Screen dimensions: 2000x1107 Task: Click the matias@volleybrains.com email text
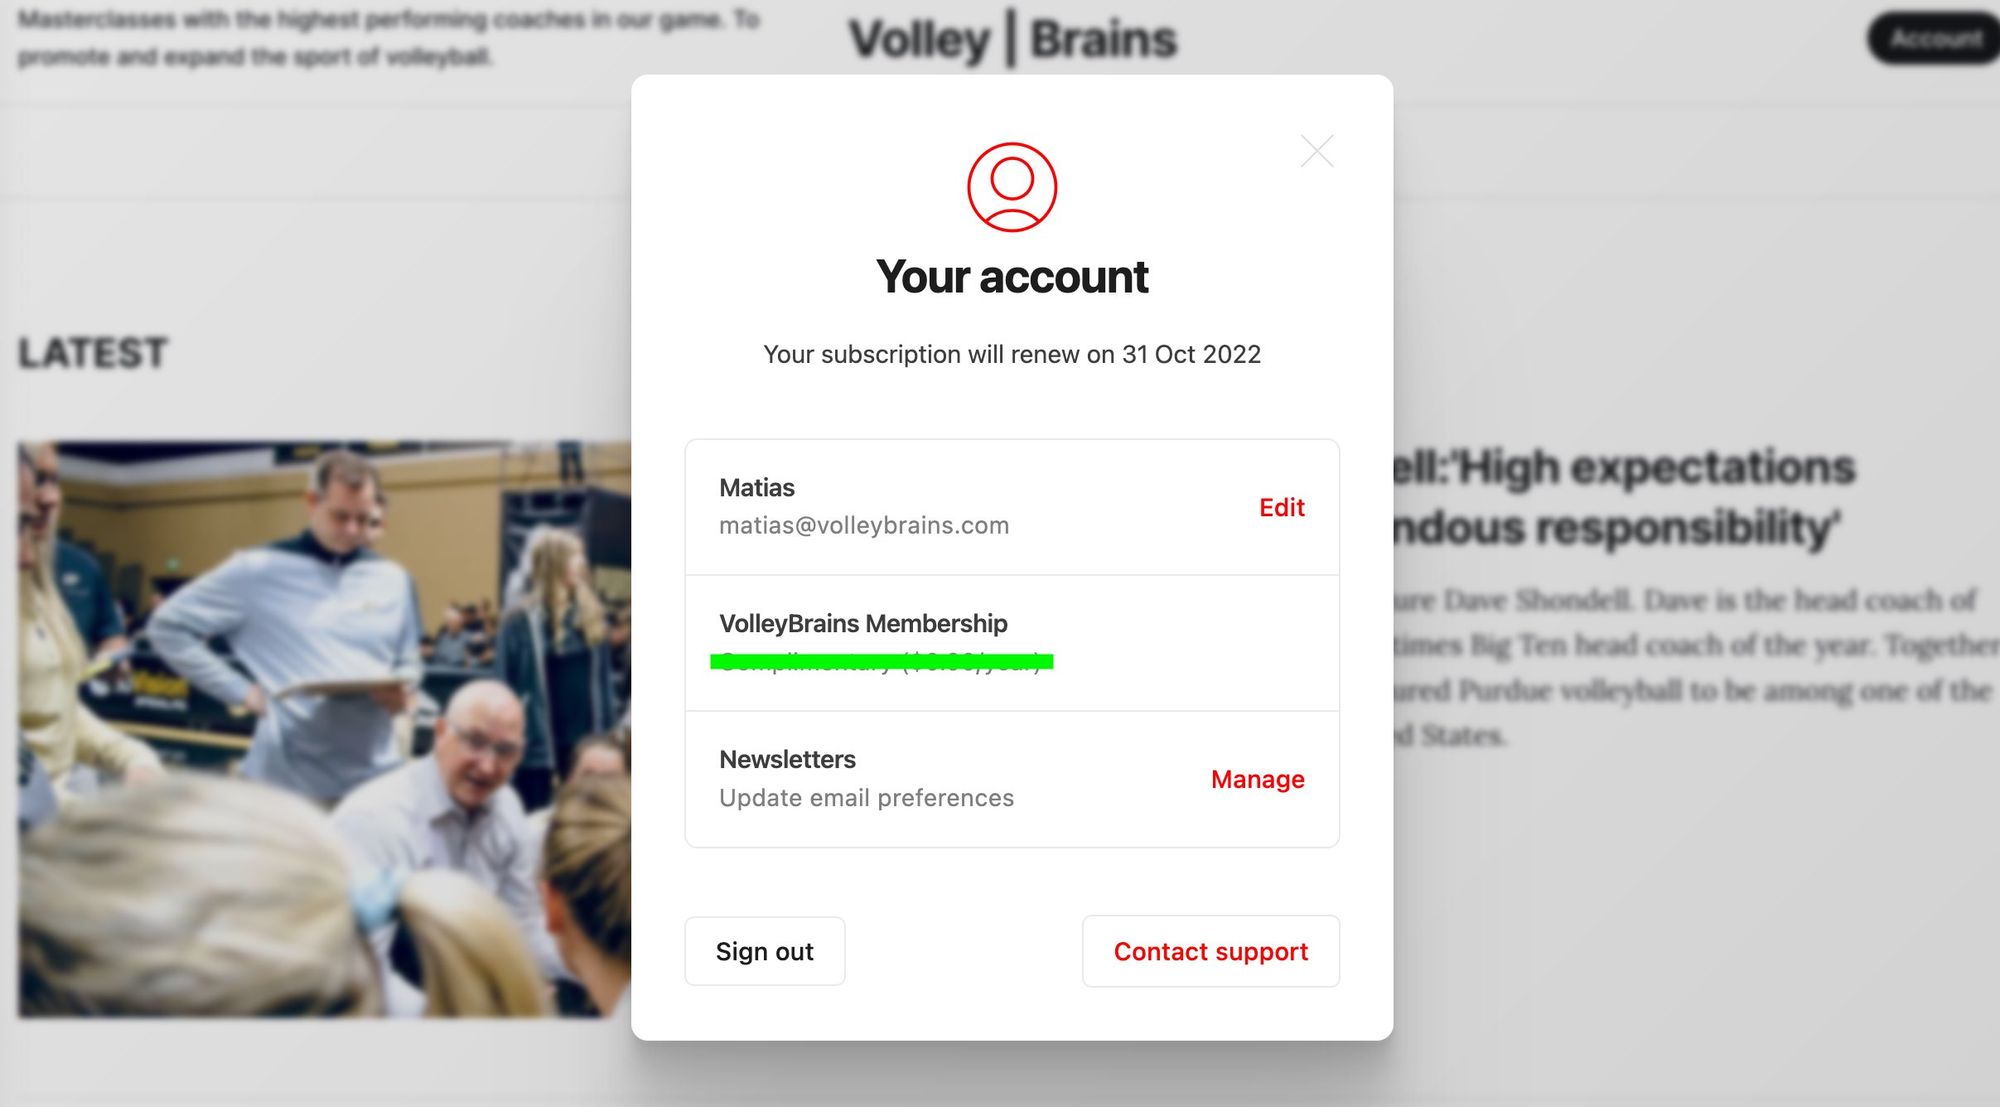(x=864, y=526)
